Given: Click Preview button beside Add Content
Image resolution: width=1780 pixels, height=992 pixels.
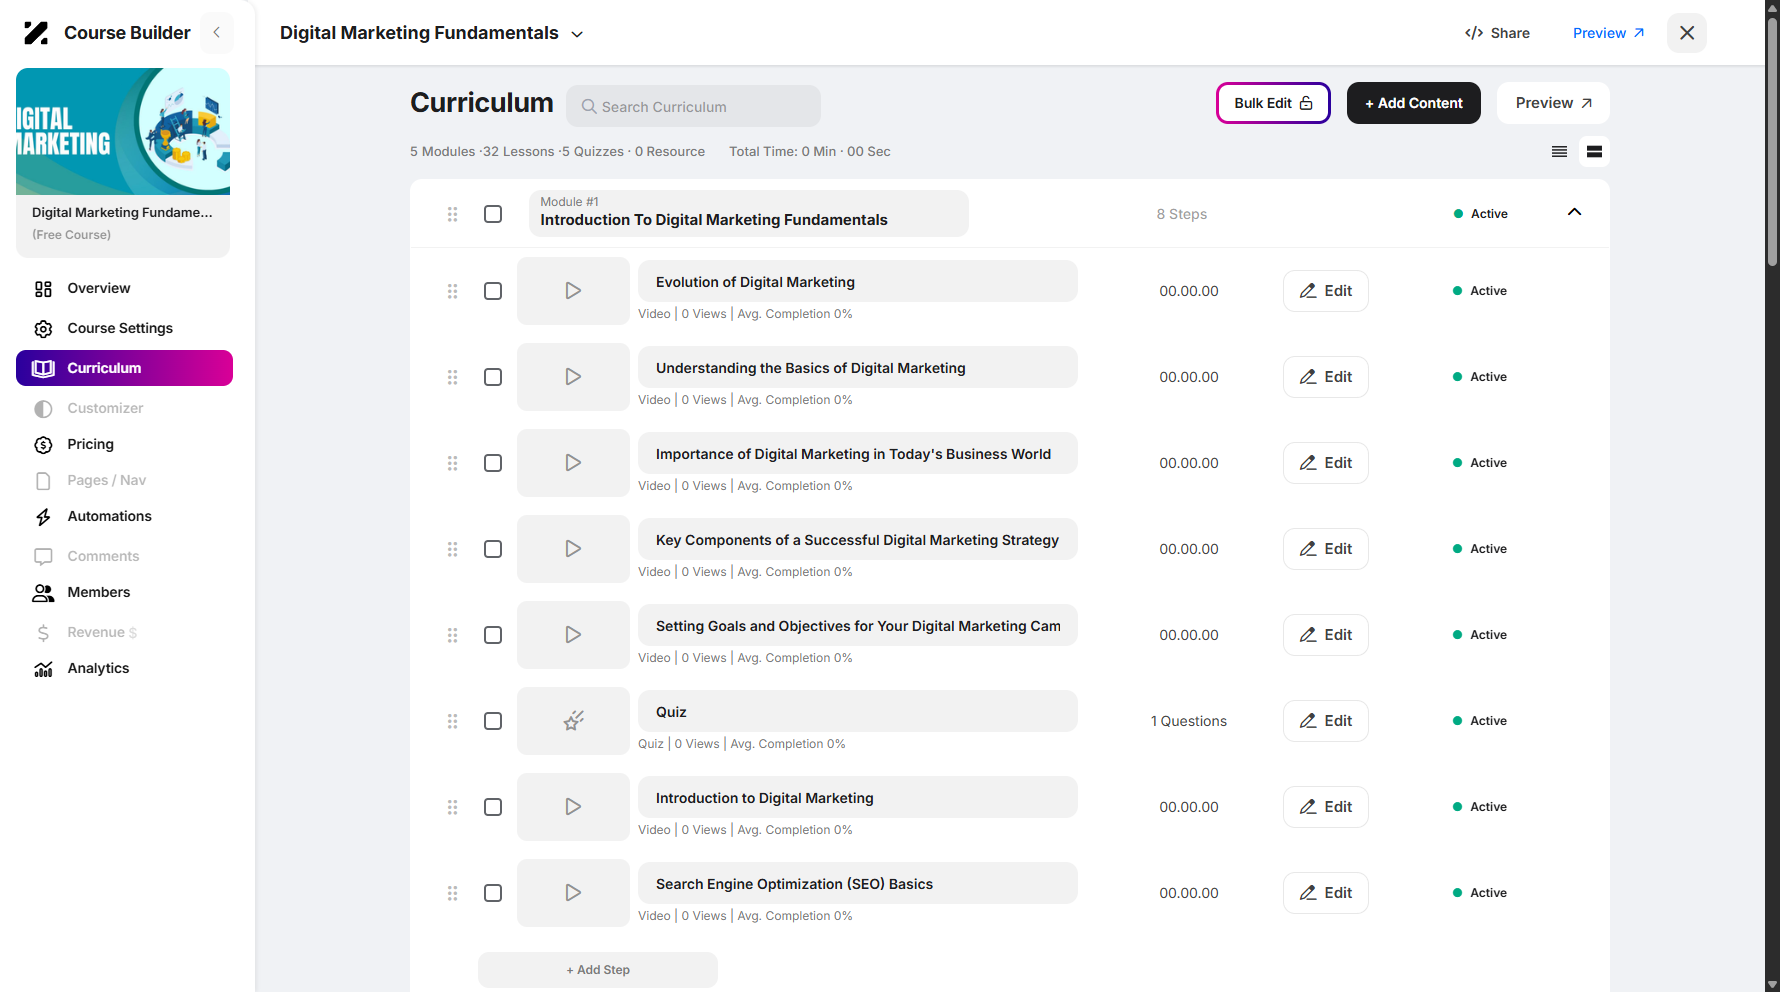Looking at the screenshot, I should [x=1553, y=103].
